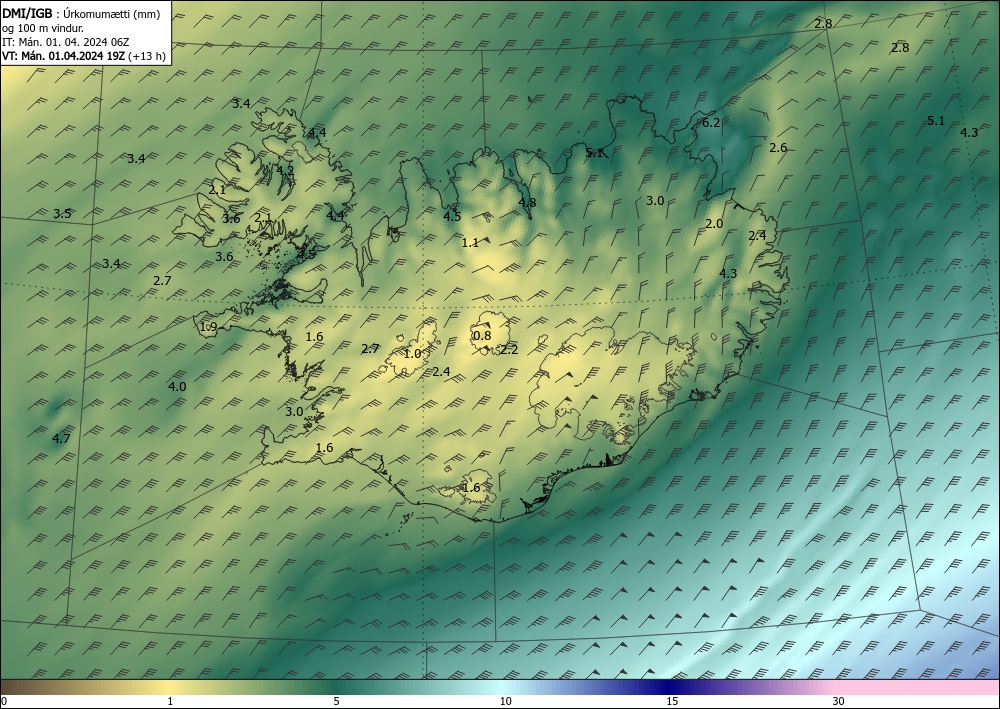Click the '15' tick on the color scale

[x=672, y=701]
